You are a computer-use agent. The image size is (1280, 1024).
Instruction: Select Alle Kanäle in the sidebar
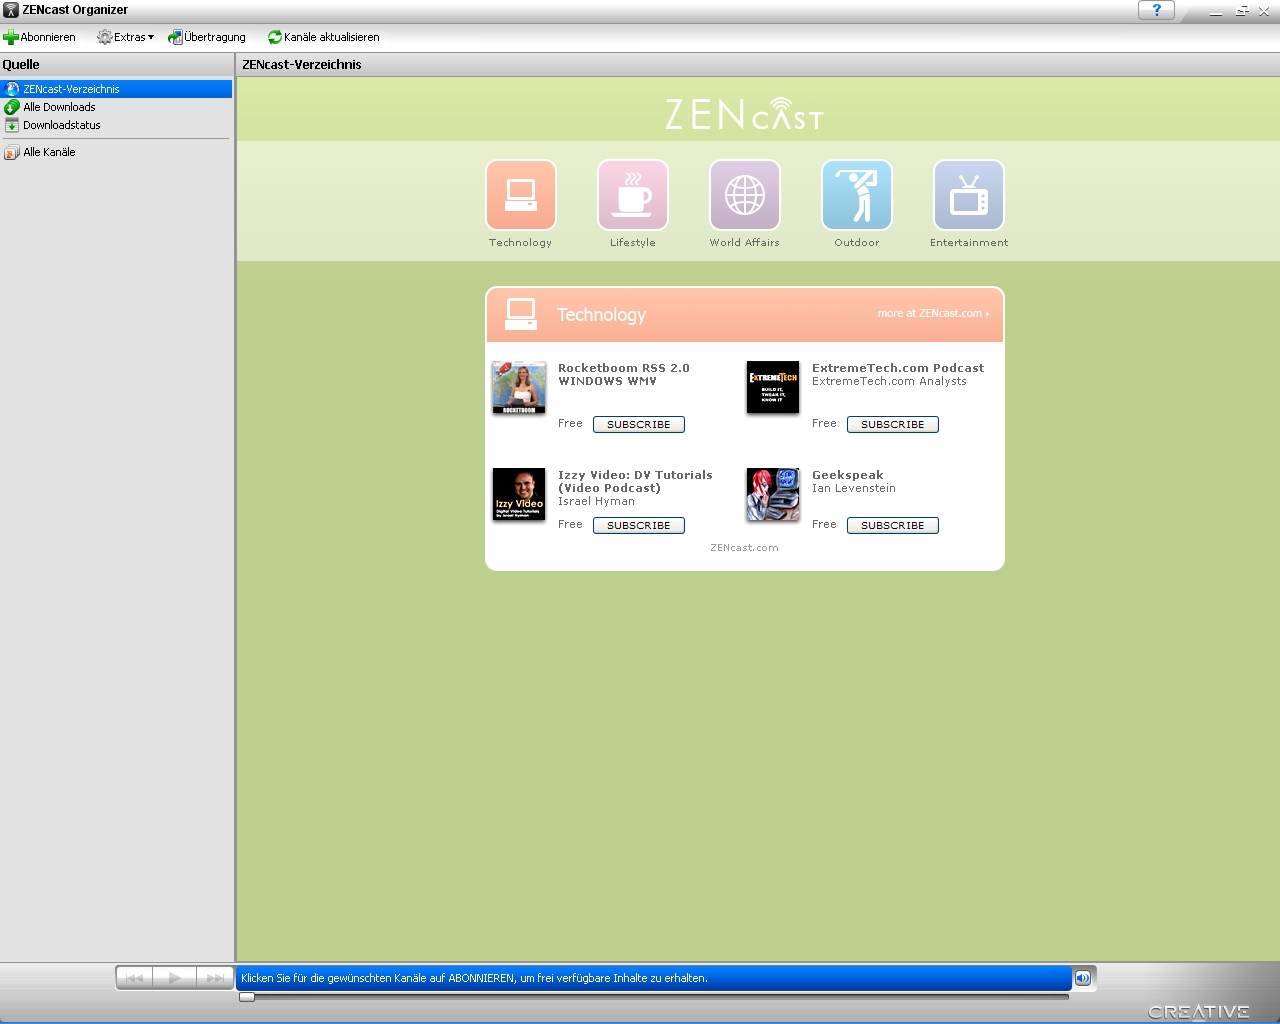[x=49, y=152]
